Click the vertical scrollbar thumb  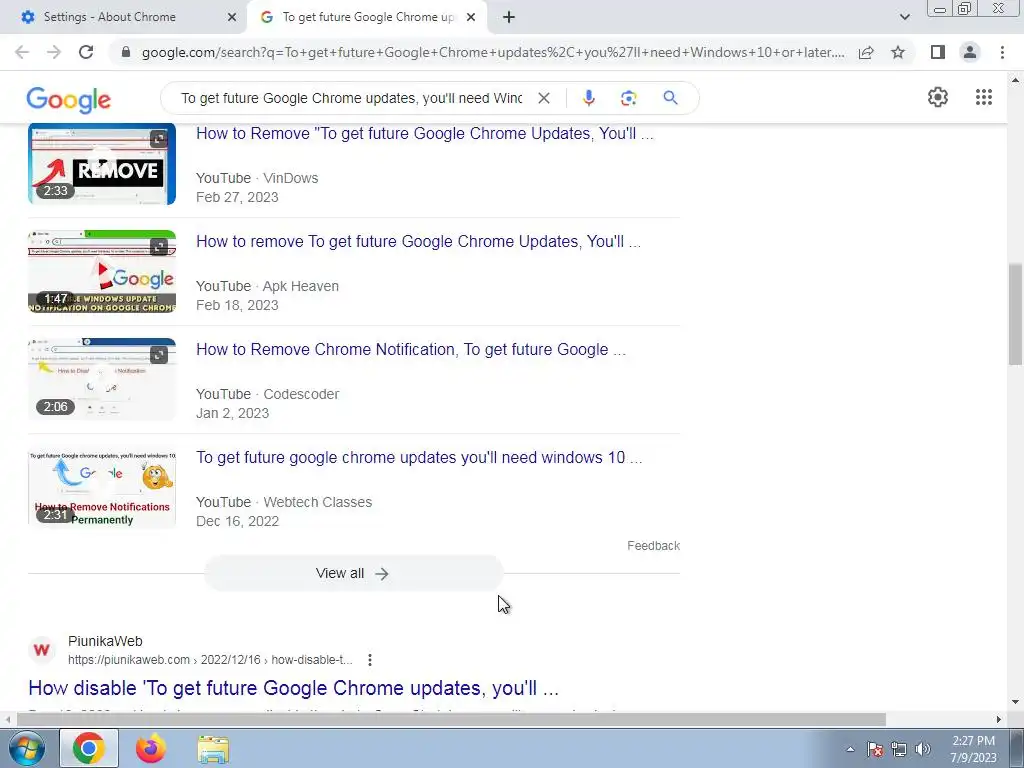click(x=1015, y=315)
